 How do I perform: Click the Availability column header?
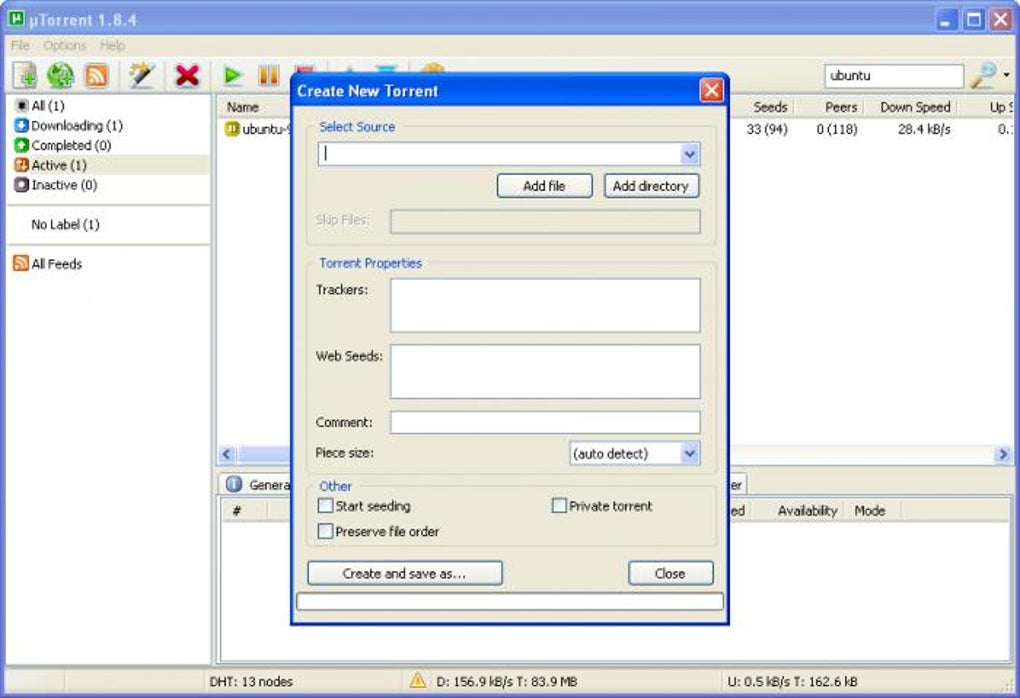coord(807,511)
